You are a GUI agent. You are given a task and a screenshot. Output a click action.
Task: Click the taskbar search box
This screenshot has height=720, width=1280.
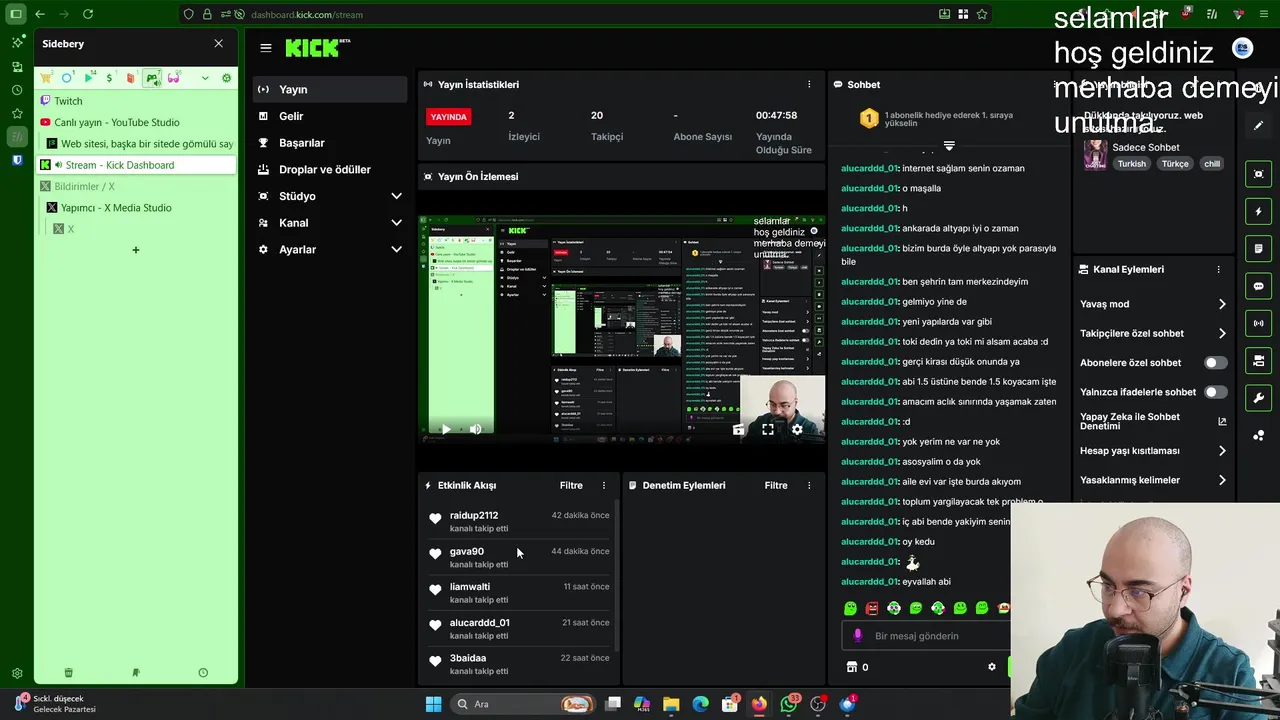click(523, 704)
